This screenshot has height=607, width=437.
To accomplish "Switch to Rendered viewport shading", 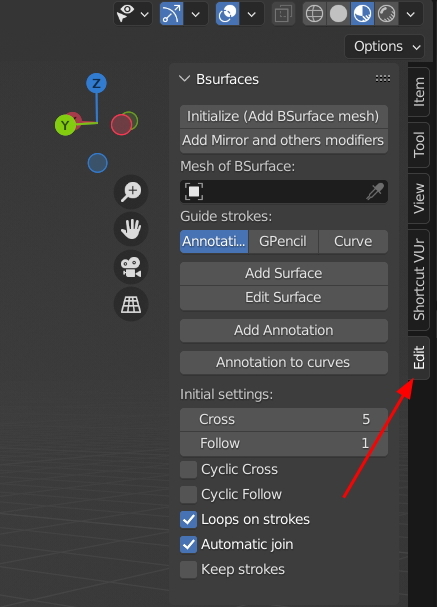I will pos(386,14).
